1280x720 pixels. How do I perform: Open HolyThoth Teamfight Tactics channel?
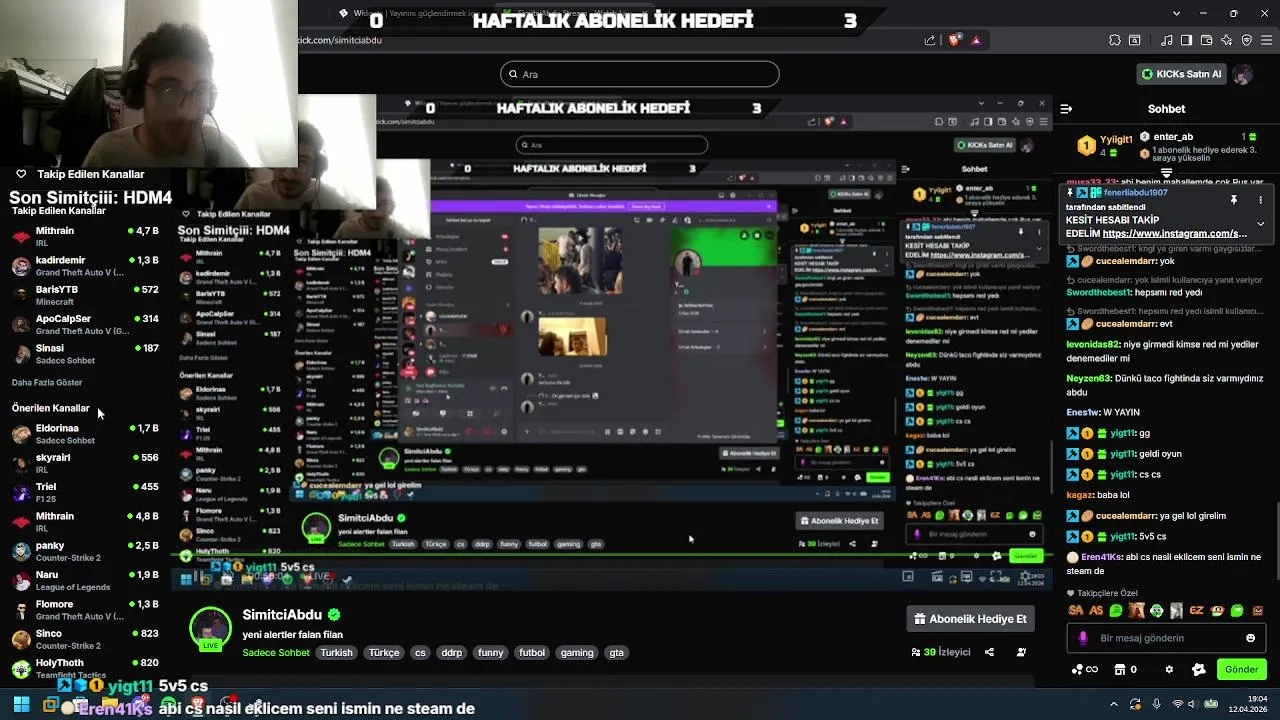tap(85, 668)
